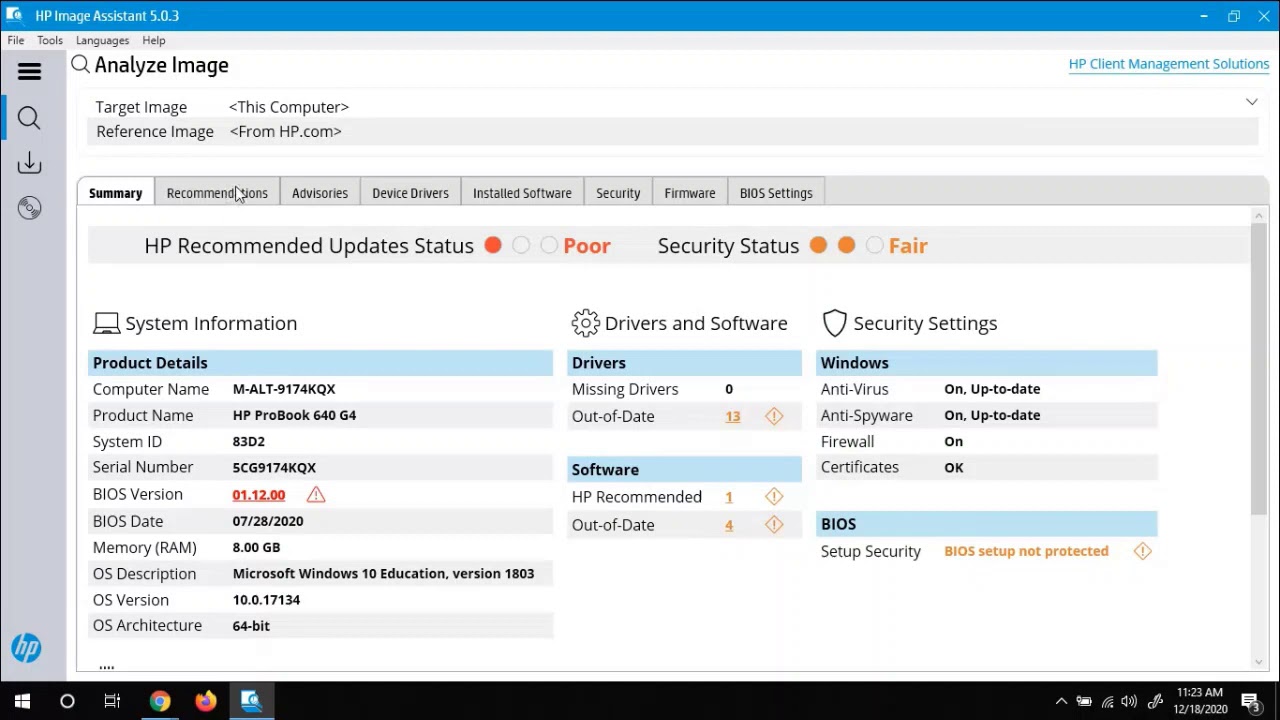Switch to the BIOS Settings tab
This screenshot has width=1280, height=720.
[x=776, y=193]
